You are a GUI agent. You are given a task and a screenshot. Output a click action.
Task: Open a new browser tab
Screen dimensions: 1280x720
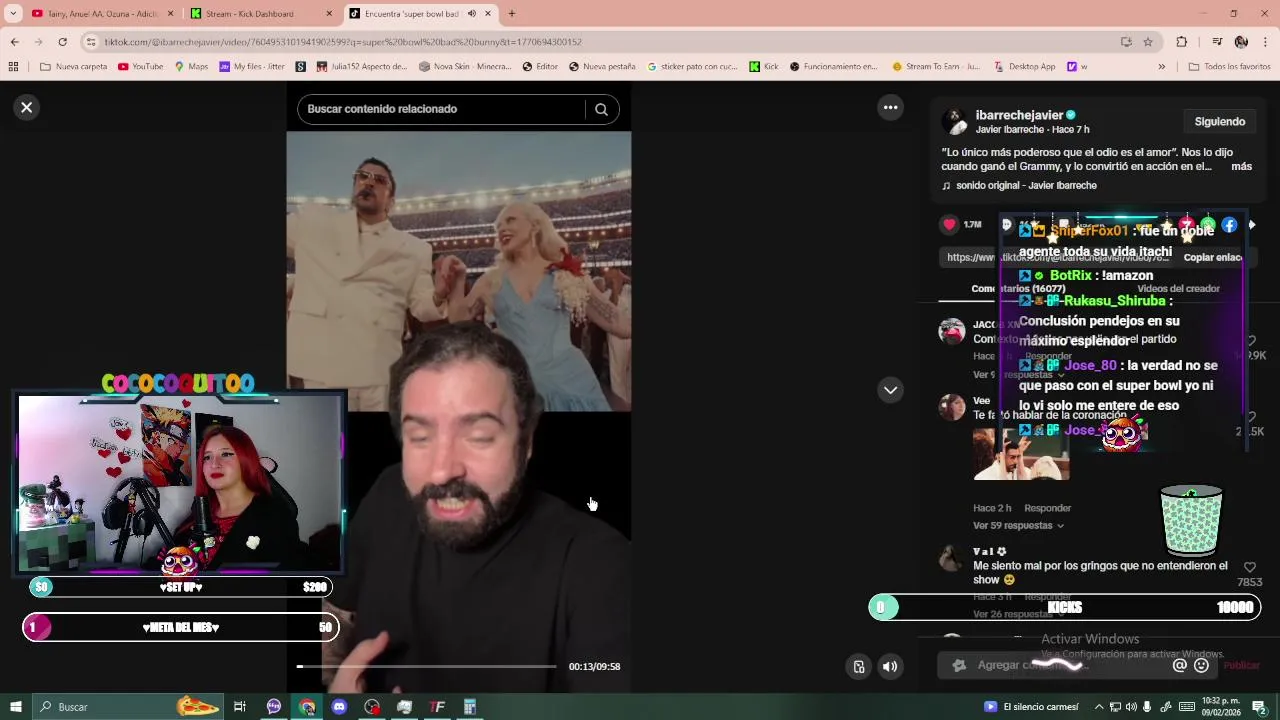512,14
